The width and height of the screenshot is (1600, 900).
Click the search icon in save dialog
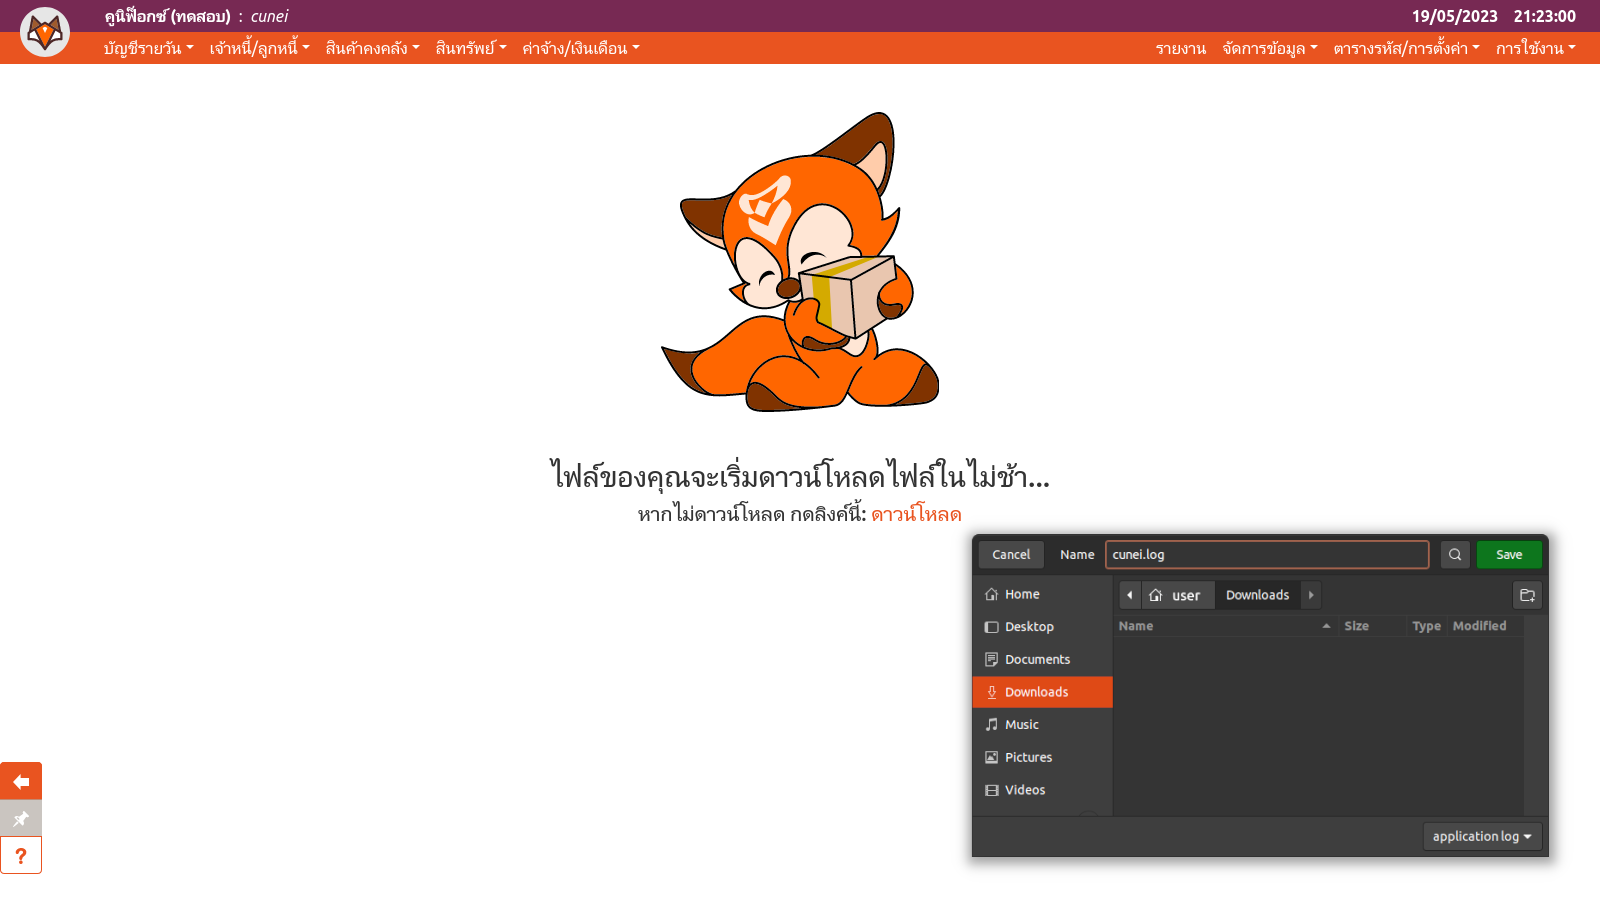[1455, 554]
